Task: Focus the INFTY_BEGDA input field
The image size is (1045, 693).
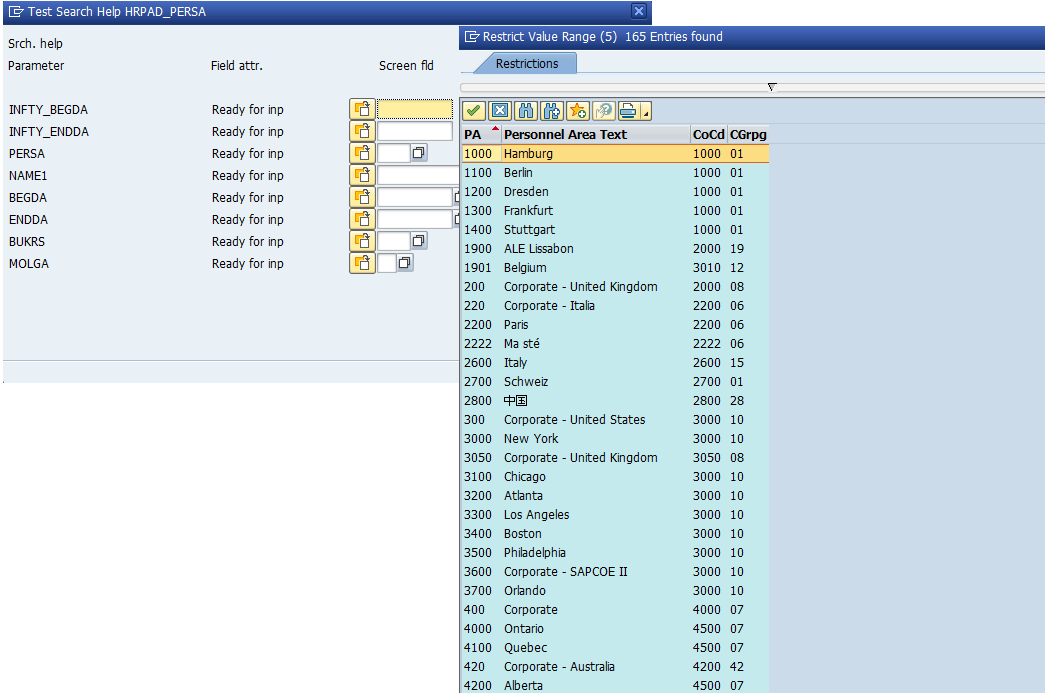Action: pyautogui.click(x=415, y=109)
